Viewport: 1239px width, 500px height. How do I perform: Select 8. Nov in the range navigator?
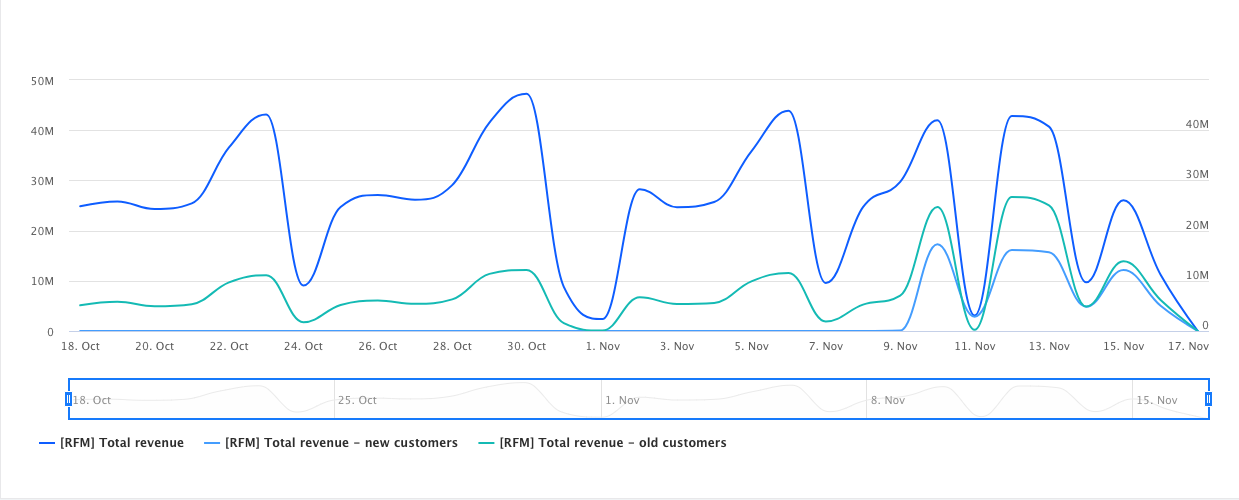tap(888, 400)
